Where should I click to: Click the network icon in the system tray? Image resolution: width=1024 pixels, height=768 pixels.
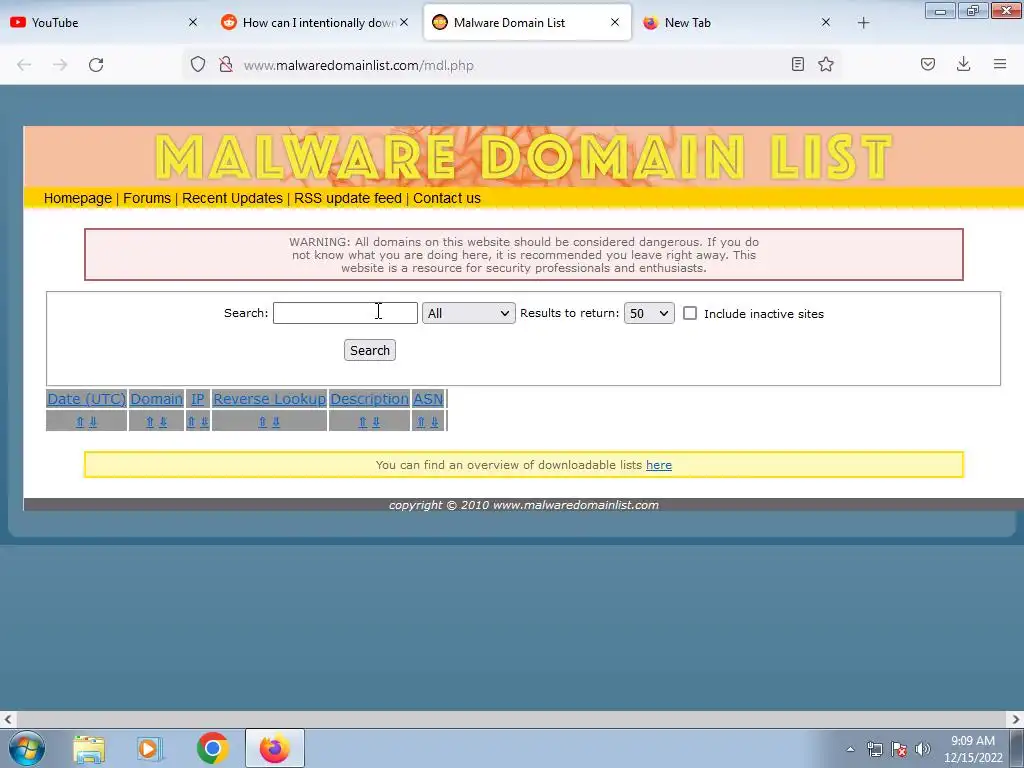point(874,749)
